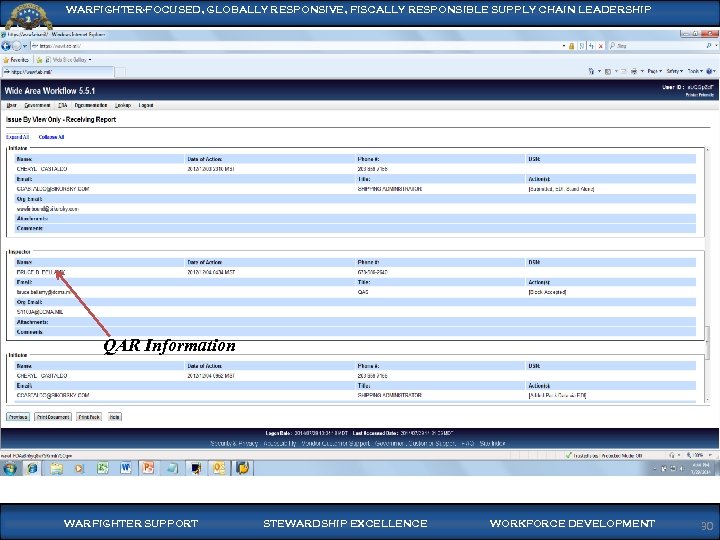Click the Site Index footer link
720x540 pixels.
pos(492,444)
